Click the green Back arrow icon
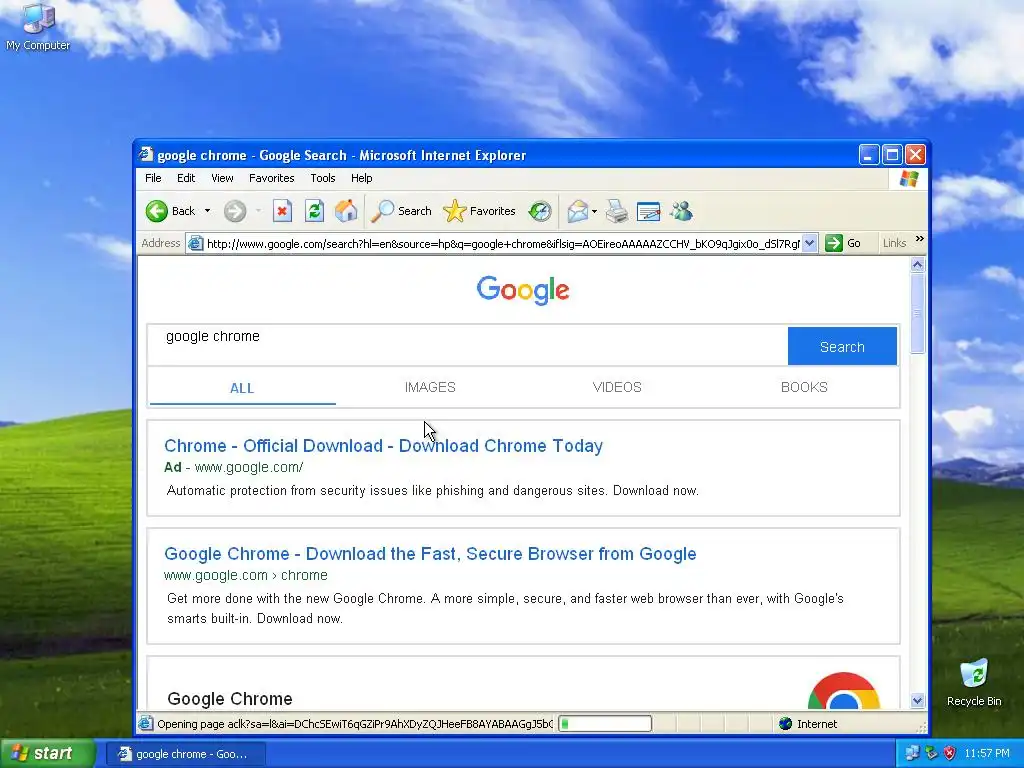This screenshot has width=1024, height=768. 157,211
